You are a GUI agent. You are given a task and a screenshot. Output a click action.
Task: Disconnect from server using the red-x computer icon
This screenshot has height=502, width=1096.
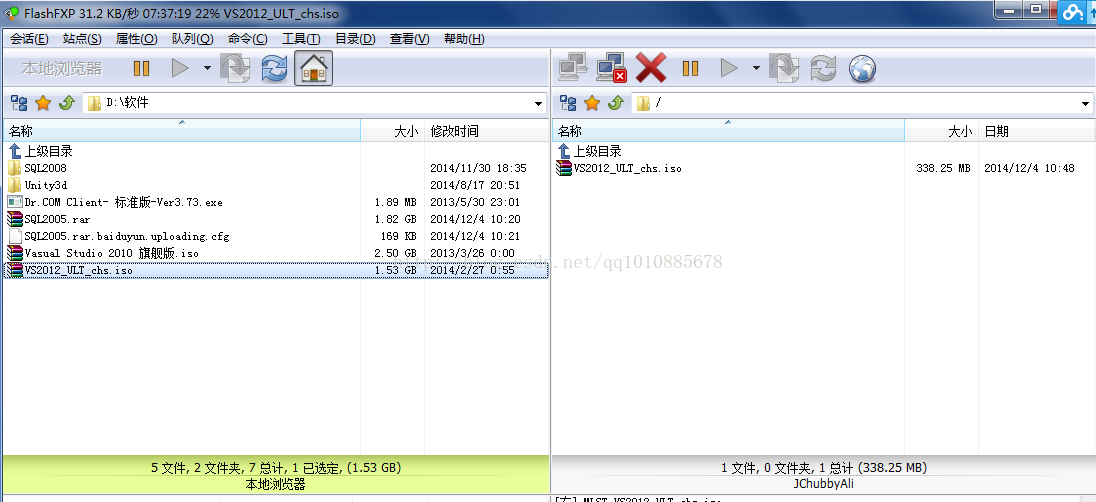click(x=612, y=69)
